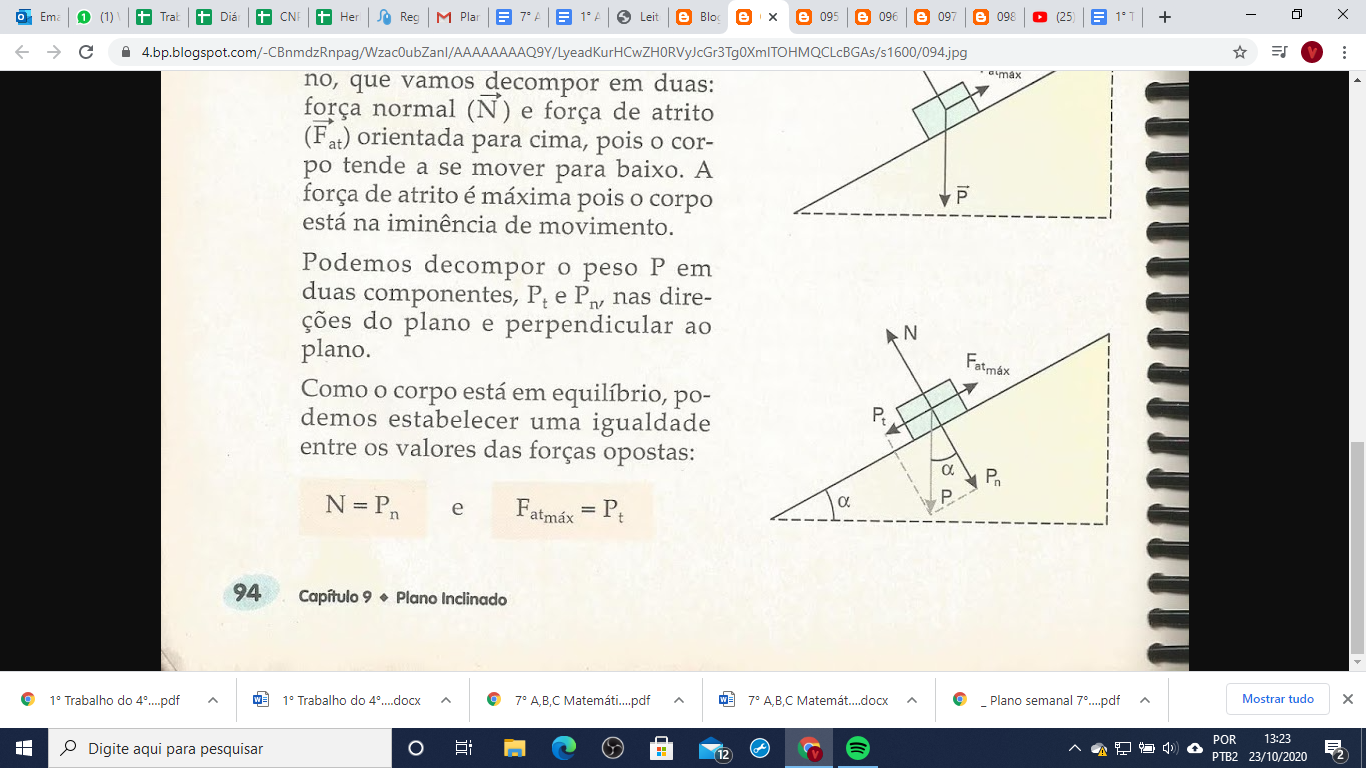
Task: Open the 'Blog' Blogger tab
Action: pos(697,17)
